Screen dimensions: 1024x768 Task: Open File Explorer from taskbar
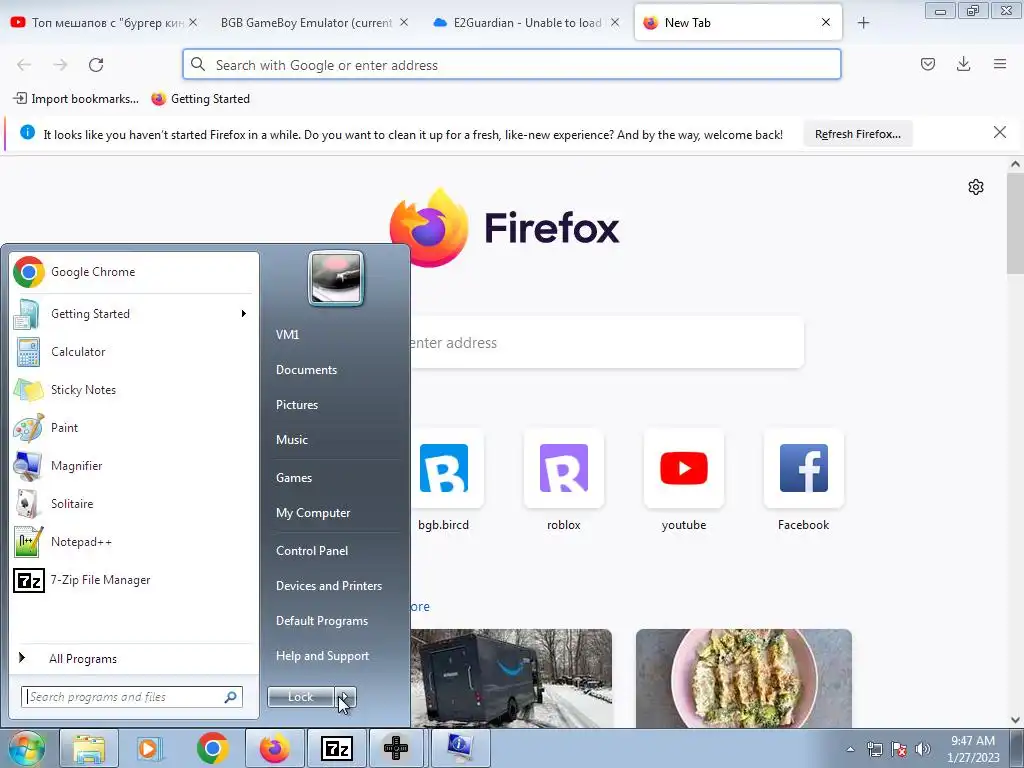click(89, 748)
